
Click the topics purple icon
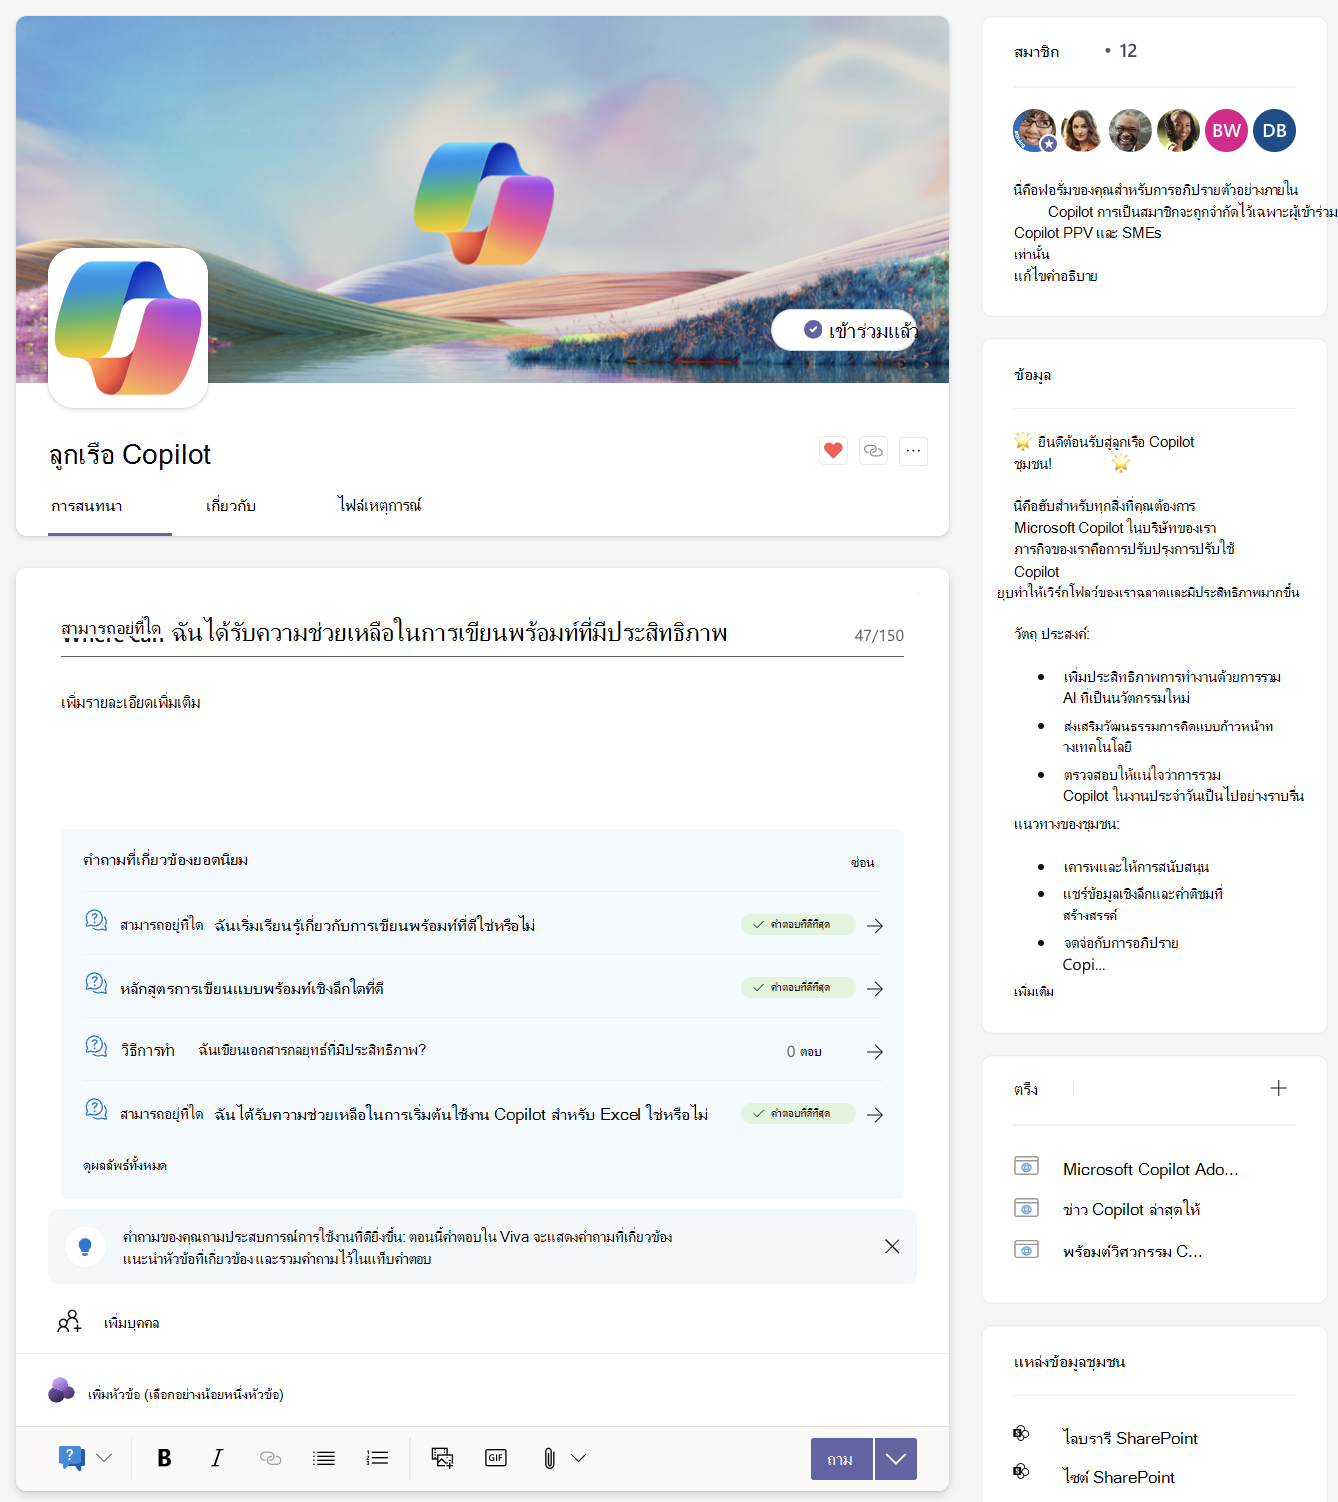pyautogui.click(x=62, y=1391)
